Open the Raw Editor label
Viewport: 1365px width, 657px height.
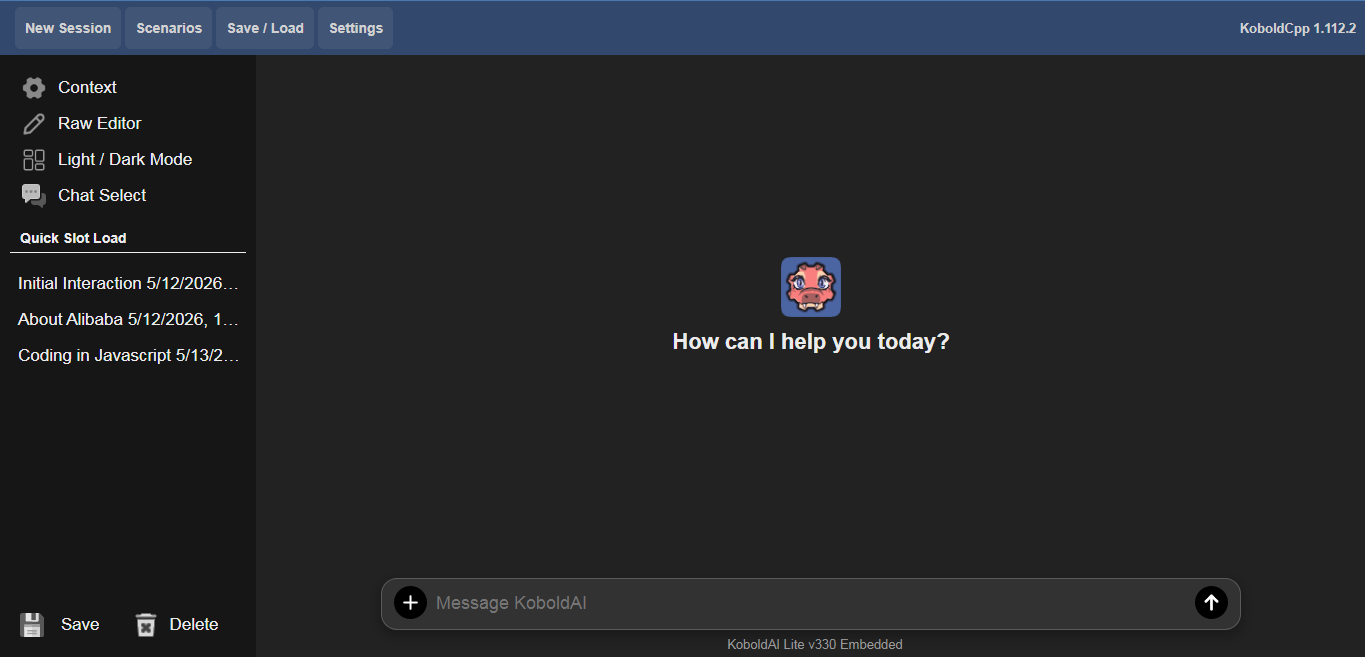point(100,124)
